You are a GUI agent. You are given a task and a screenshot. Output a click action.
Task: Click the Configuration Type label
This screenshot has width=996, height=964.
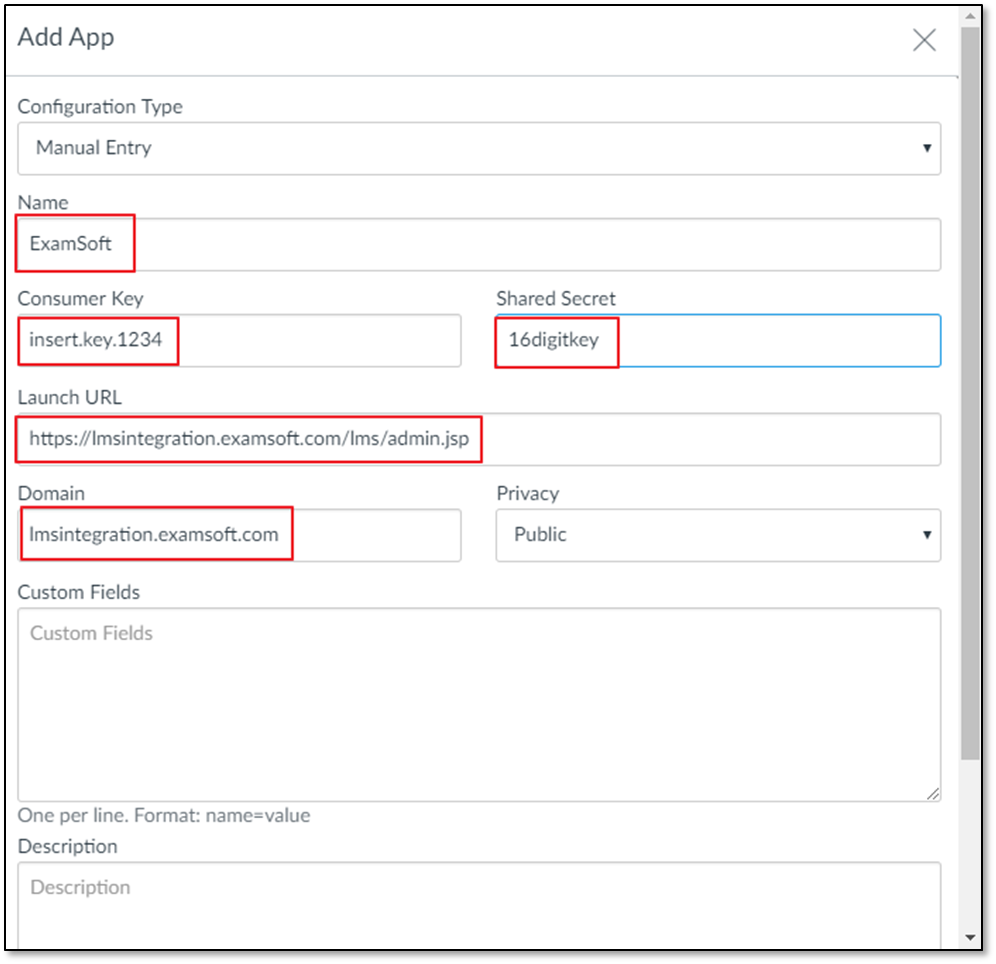pos(100,107)
